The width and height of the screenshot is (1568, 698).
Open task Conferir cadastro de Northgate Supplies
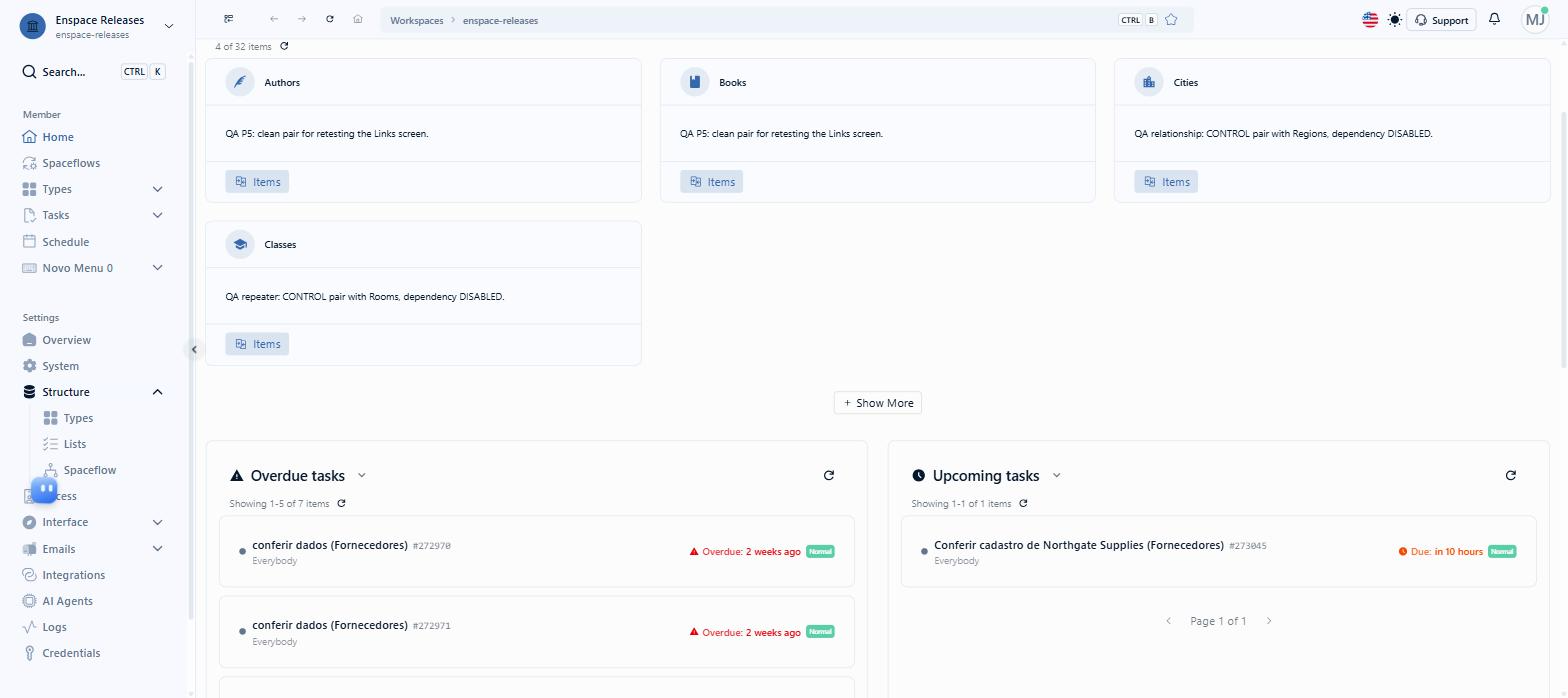click(1219, 551)
